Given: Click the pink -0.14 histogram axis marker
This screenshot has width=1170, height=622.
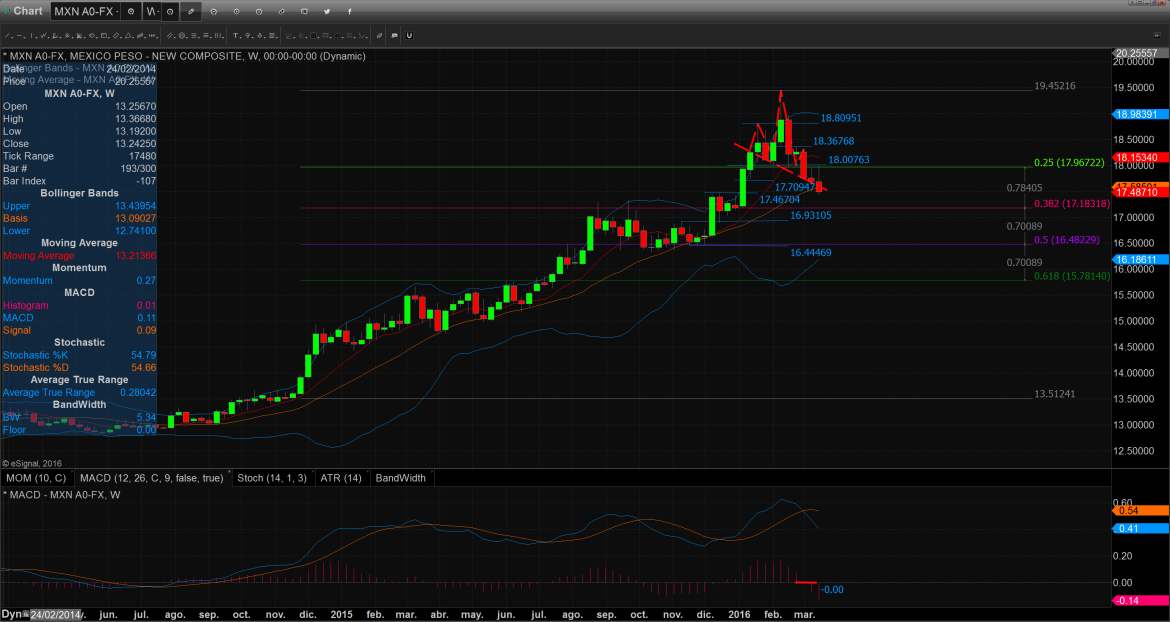Looking at the screenshot, I should point(1139,600).
